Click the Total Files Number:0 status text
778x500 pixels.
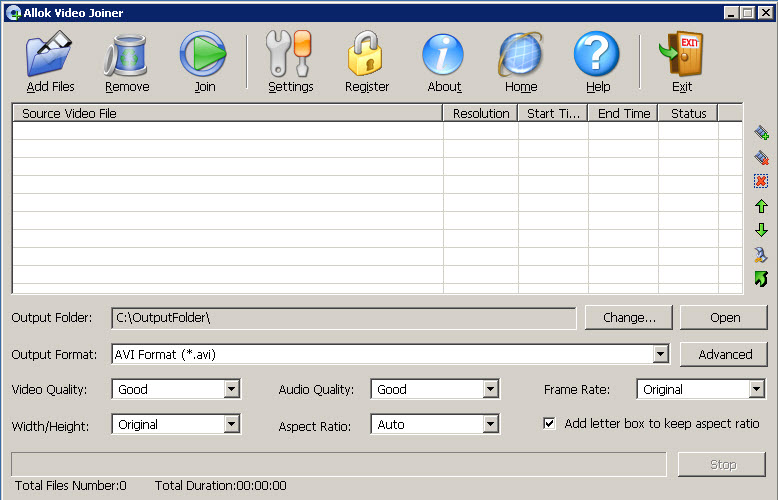click(70, 486)
